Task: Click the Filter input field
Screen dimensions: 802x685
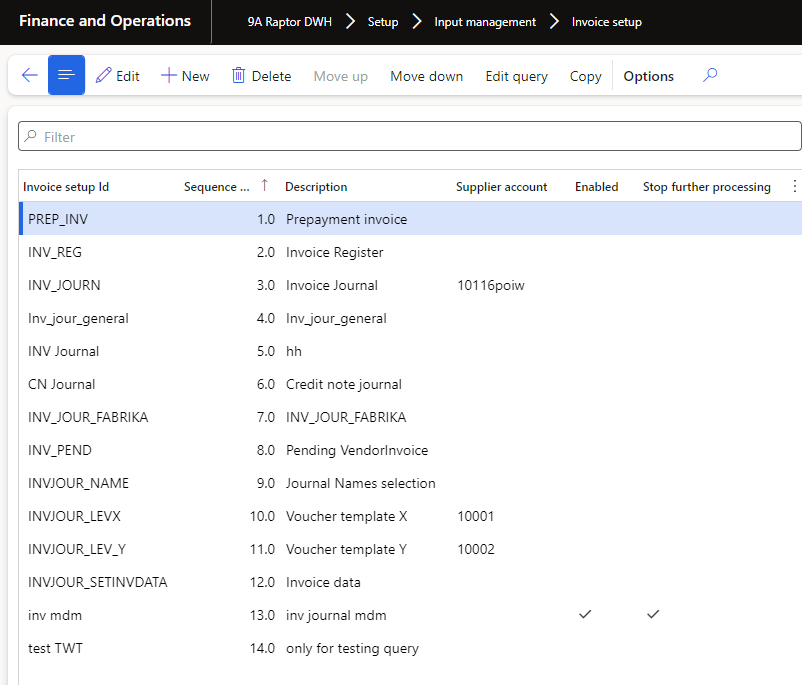Action: pos(410,137)
